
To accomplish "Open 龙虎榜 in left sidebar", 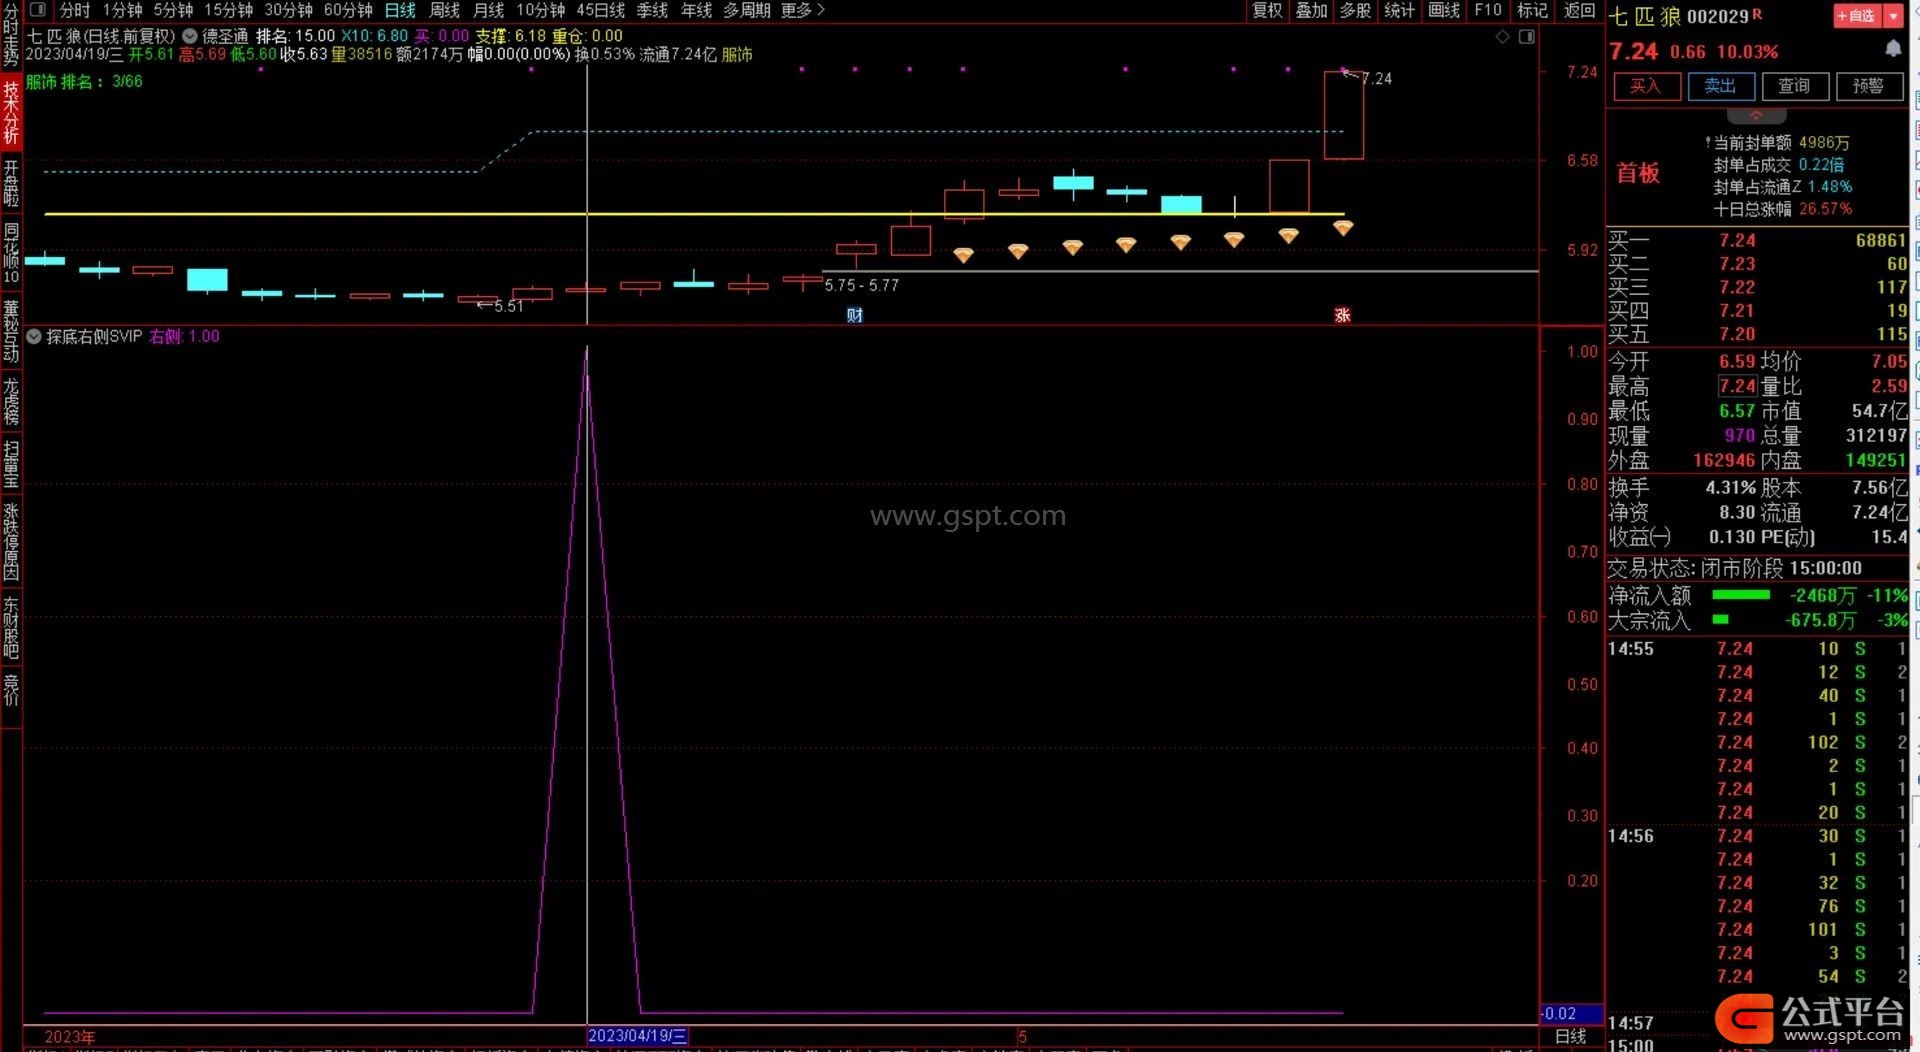I will (x=11, y=401).
